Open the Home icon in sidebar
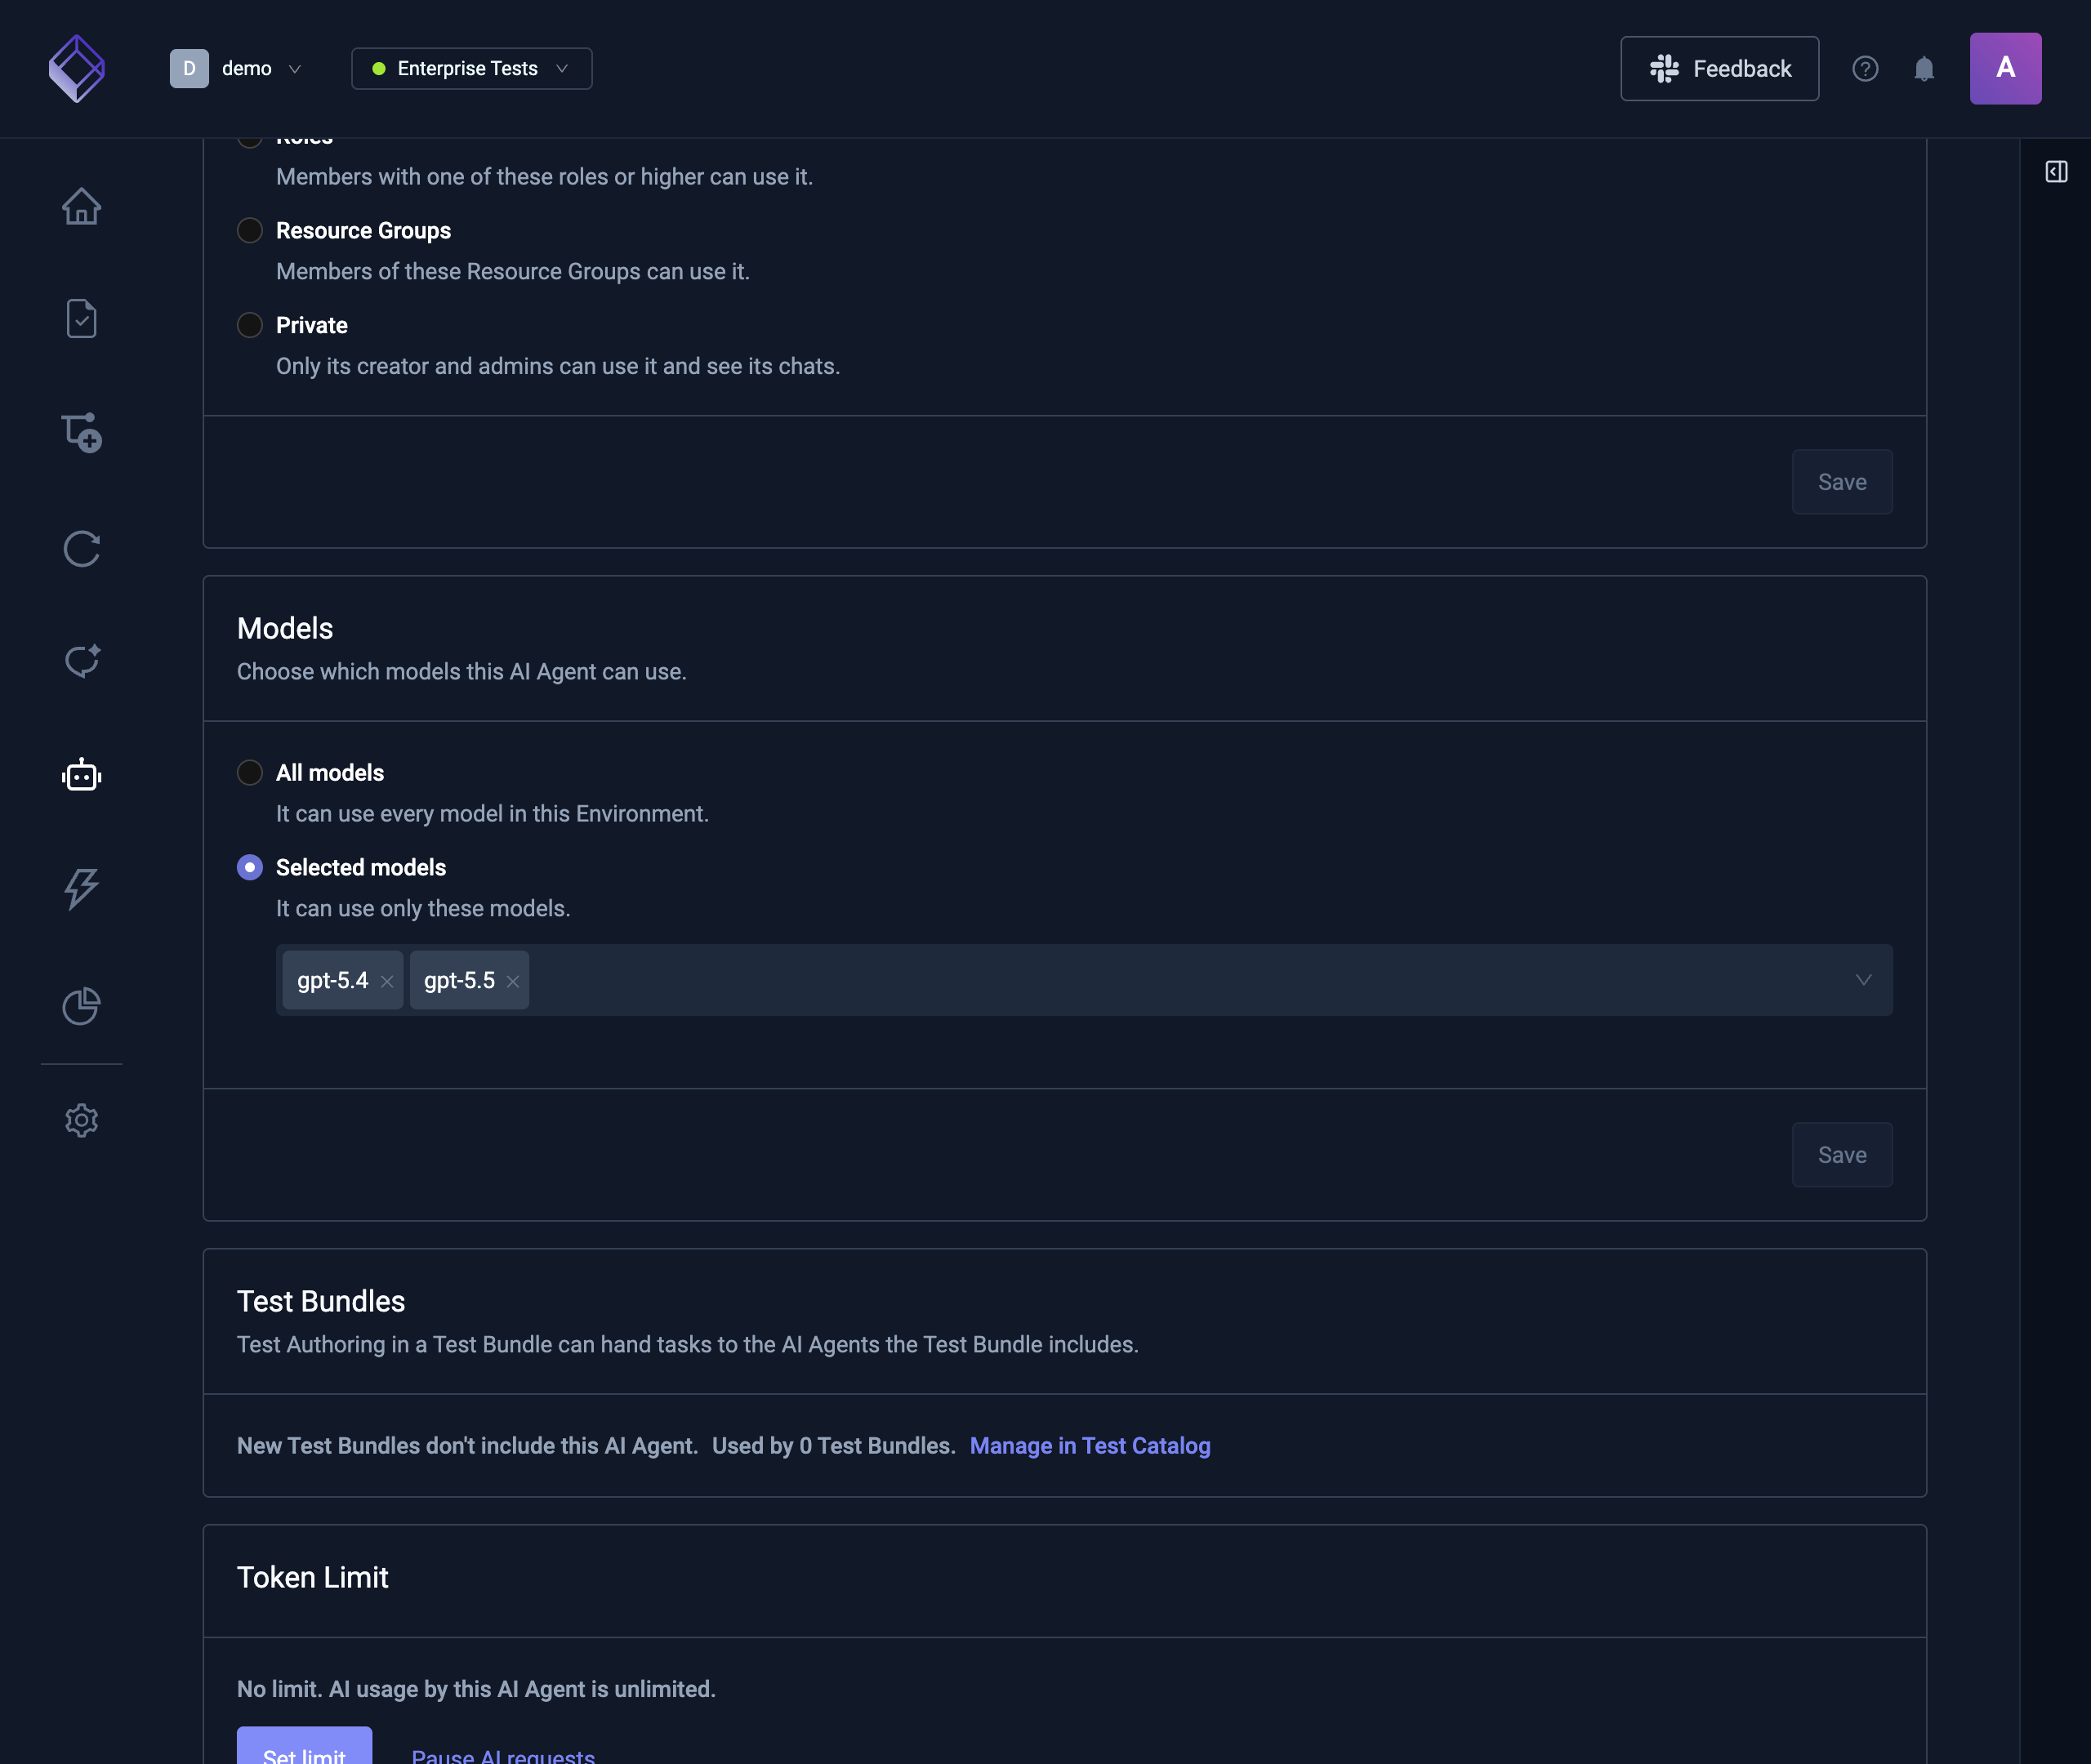This screenshot has height=1764, width=2091. (x=81, y=206)
